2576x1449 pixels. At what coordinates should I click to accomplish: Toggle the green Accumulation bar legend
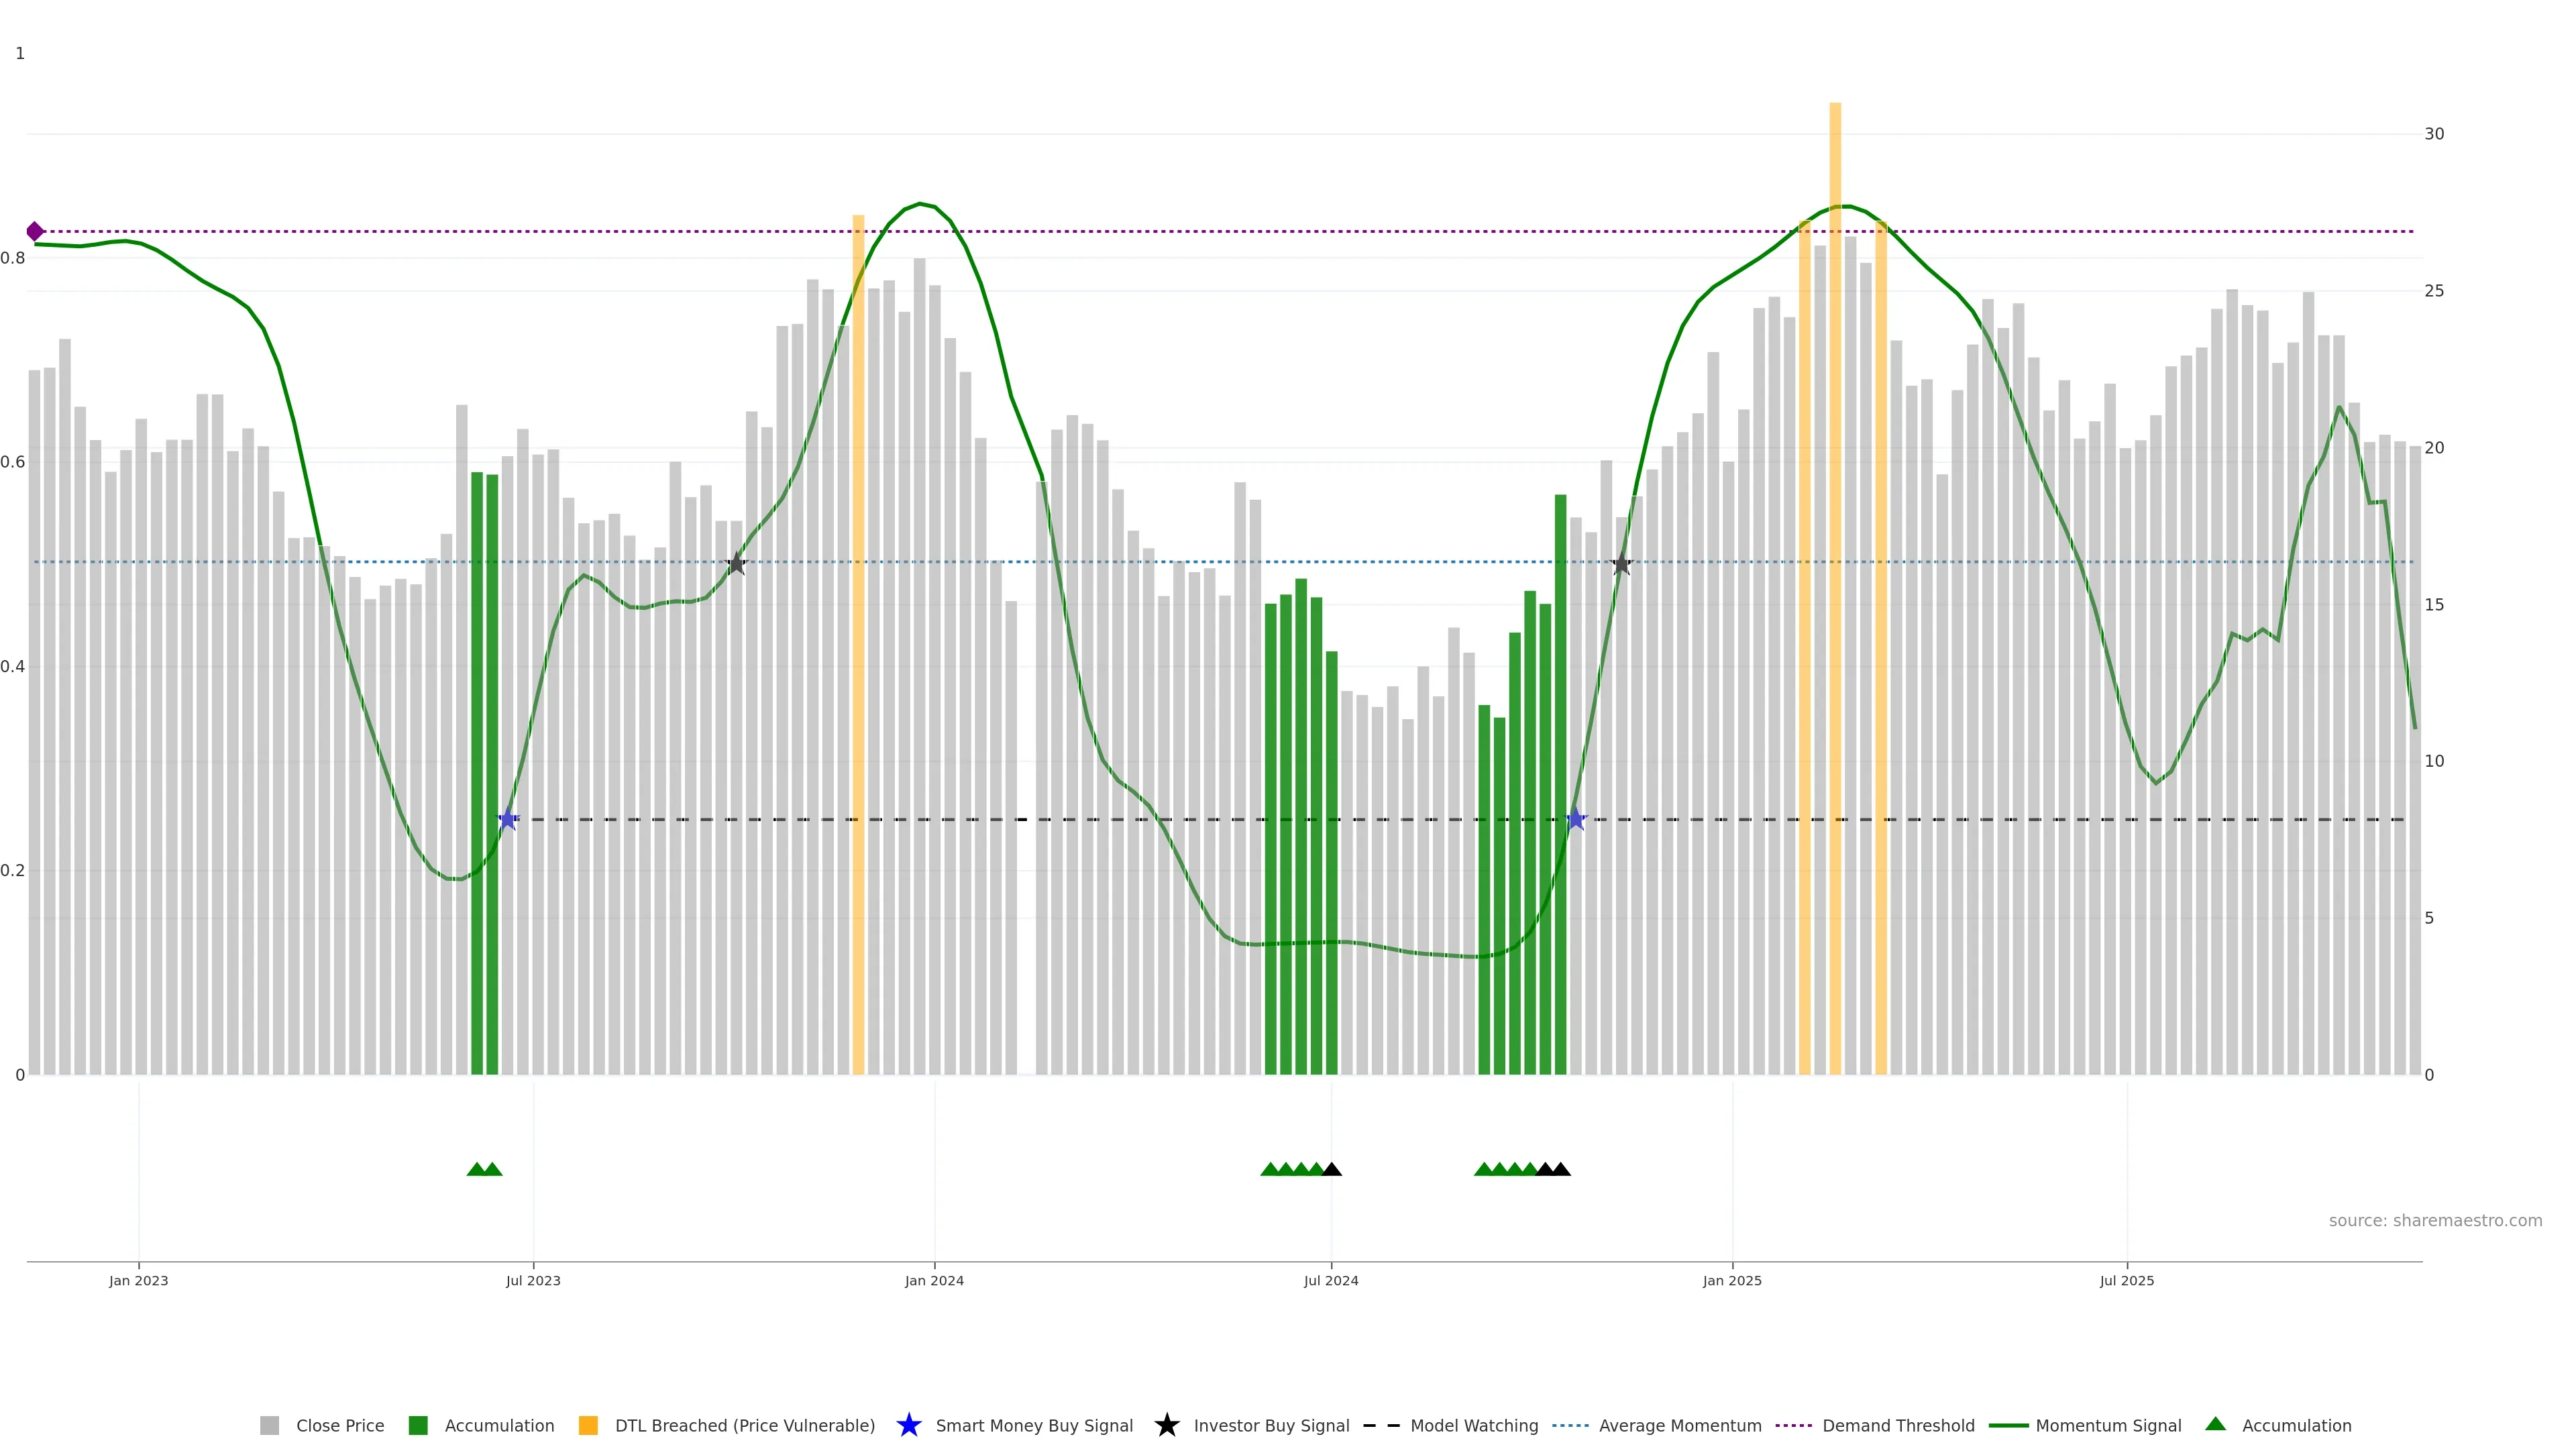pos(418,1426)
